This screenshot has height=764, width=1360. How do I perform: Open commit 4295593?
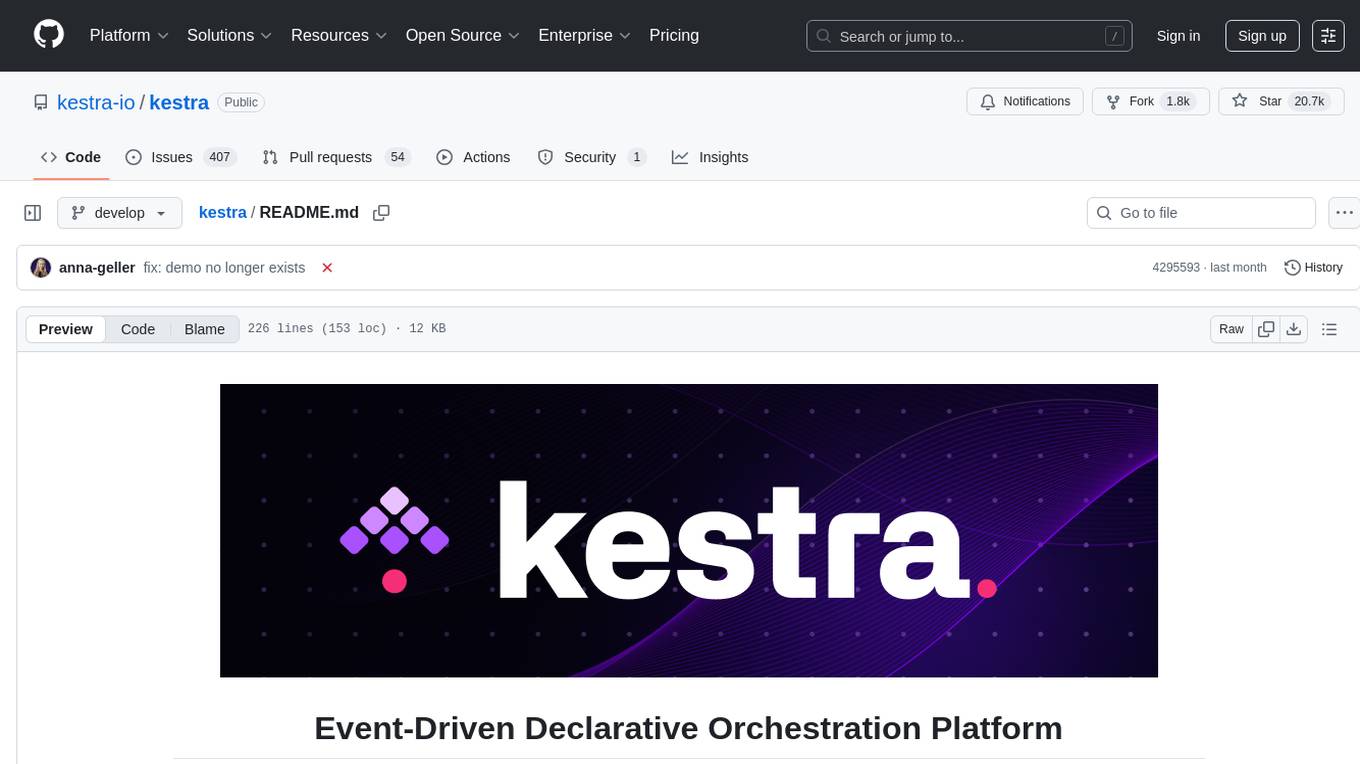pos(1176,268)
